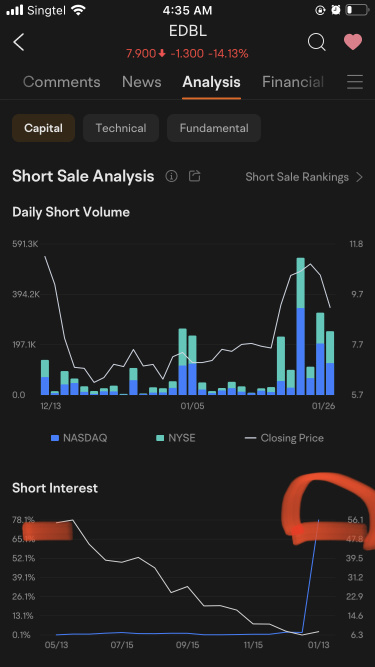
Task: Open the hamburger menu icon
Action: [x=355, y=82]
